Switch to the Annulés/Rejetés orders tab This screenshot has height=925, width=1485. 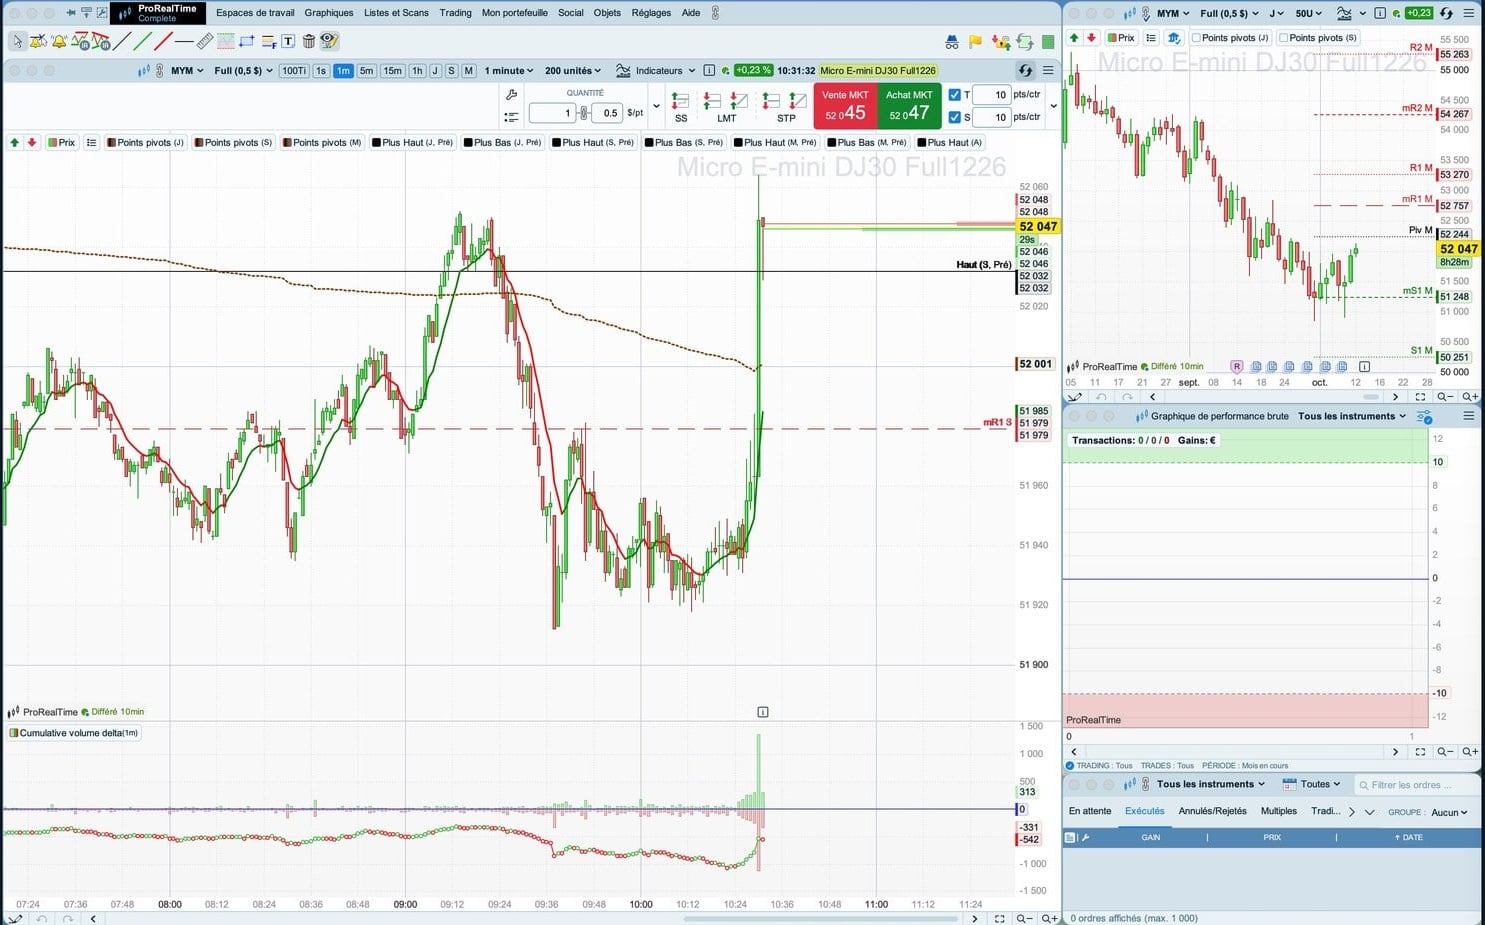click(1212, 811)
